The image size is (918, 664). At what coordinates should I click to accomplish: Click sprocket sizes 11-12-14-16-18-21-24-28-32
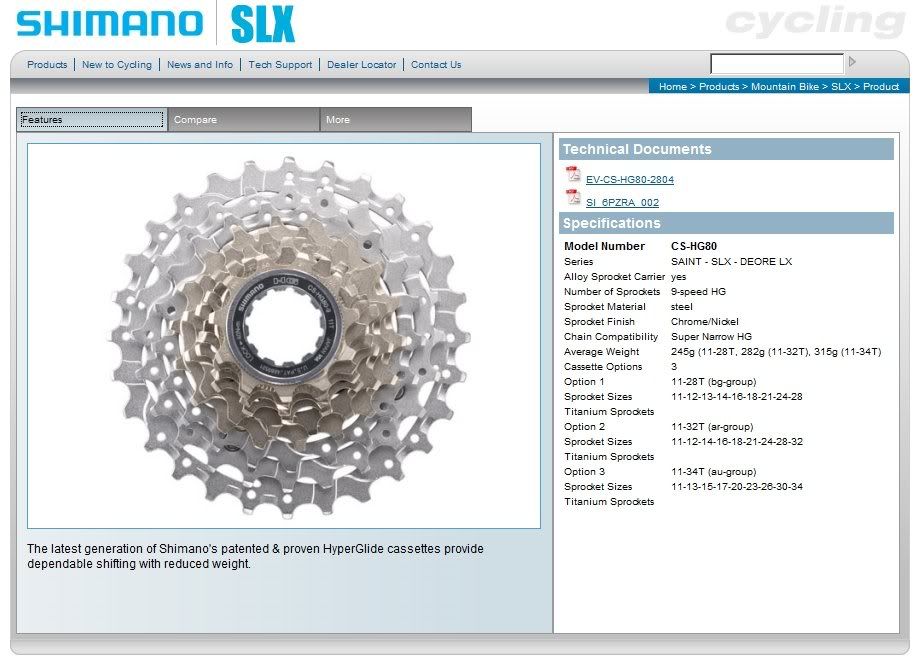point(737,441)
